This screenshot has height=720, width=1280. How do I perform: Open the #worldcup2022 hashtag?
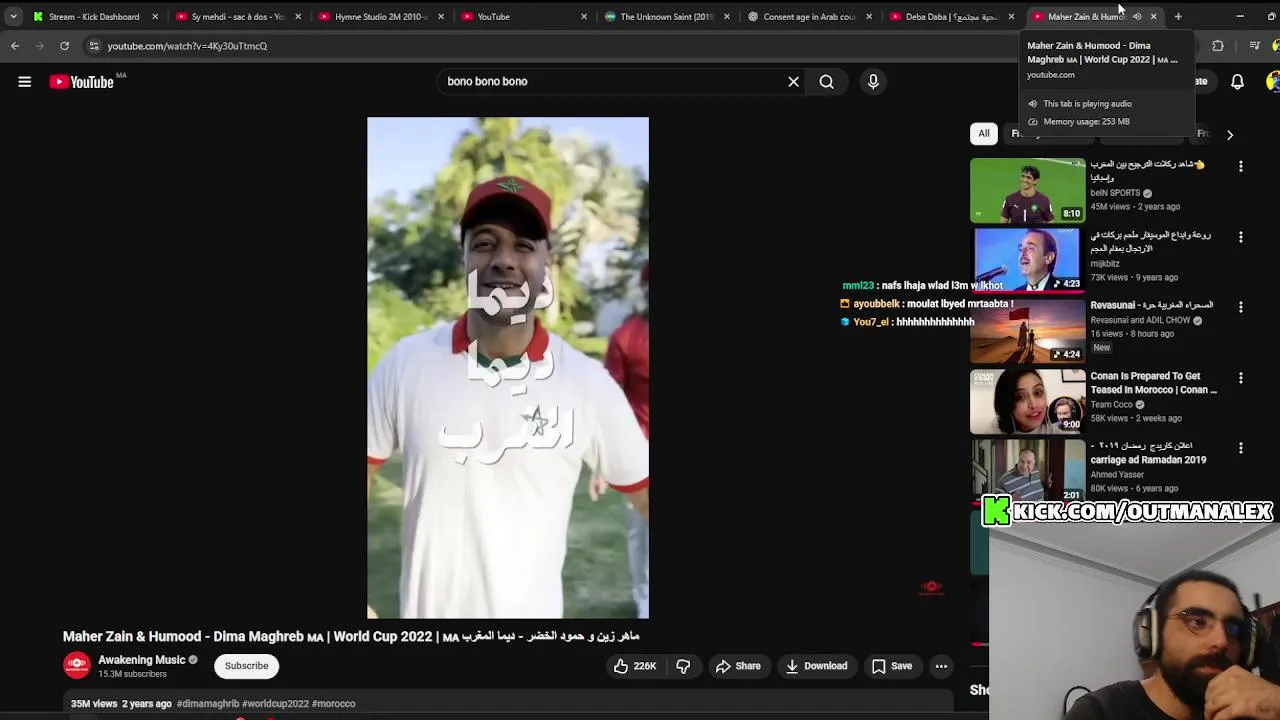275,704
